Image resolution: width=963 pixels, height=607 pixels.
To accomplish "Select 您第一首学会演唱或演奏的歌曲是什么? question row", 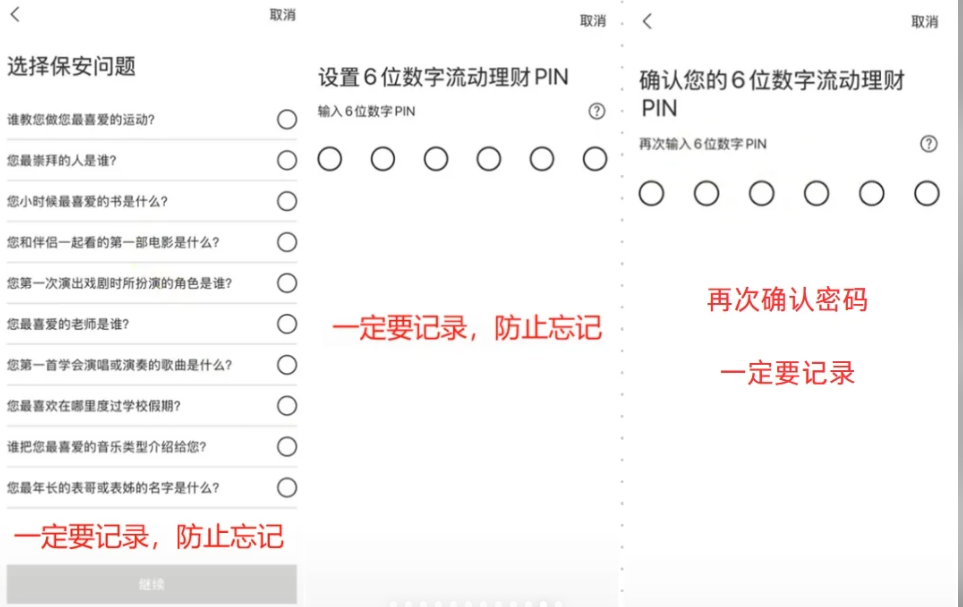I will tap(287, 365).
